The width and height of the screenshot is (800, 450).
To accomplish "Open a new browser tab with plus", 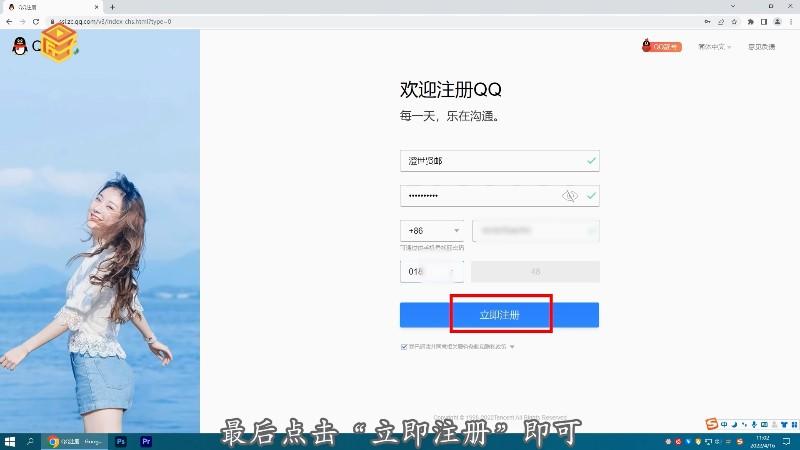I will coord(112,7).
